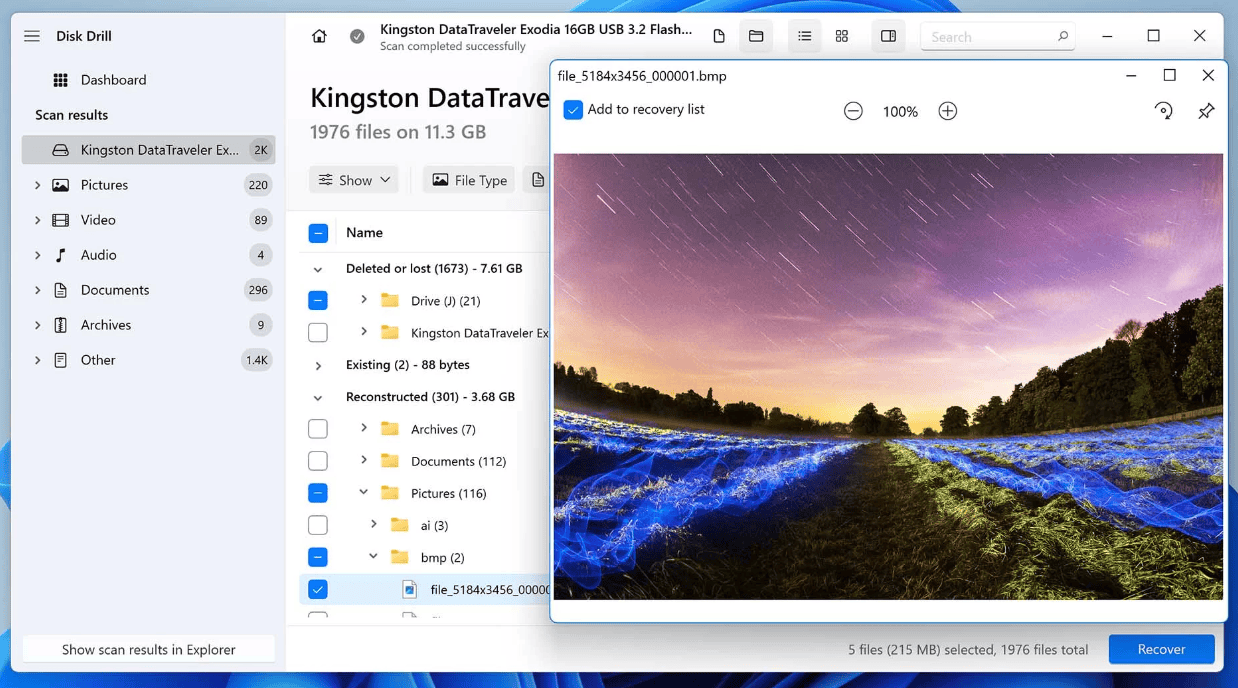Expand the Drive (J) (21) folder
Screen dimensions: 1238x688
point(364,300)
